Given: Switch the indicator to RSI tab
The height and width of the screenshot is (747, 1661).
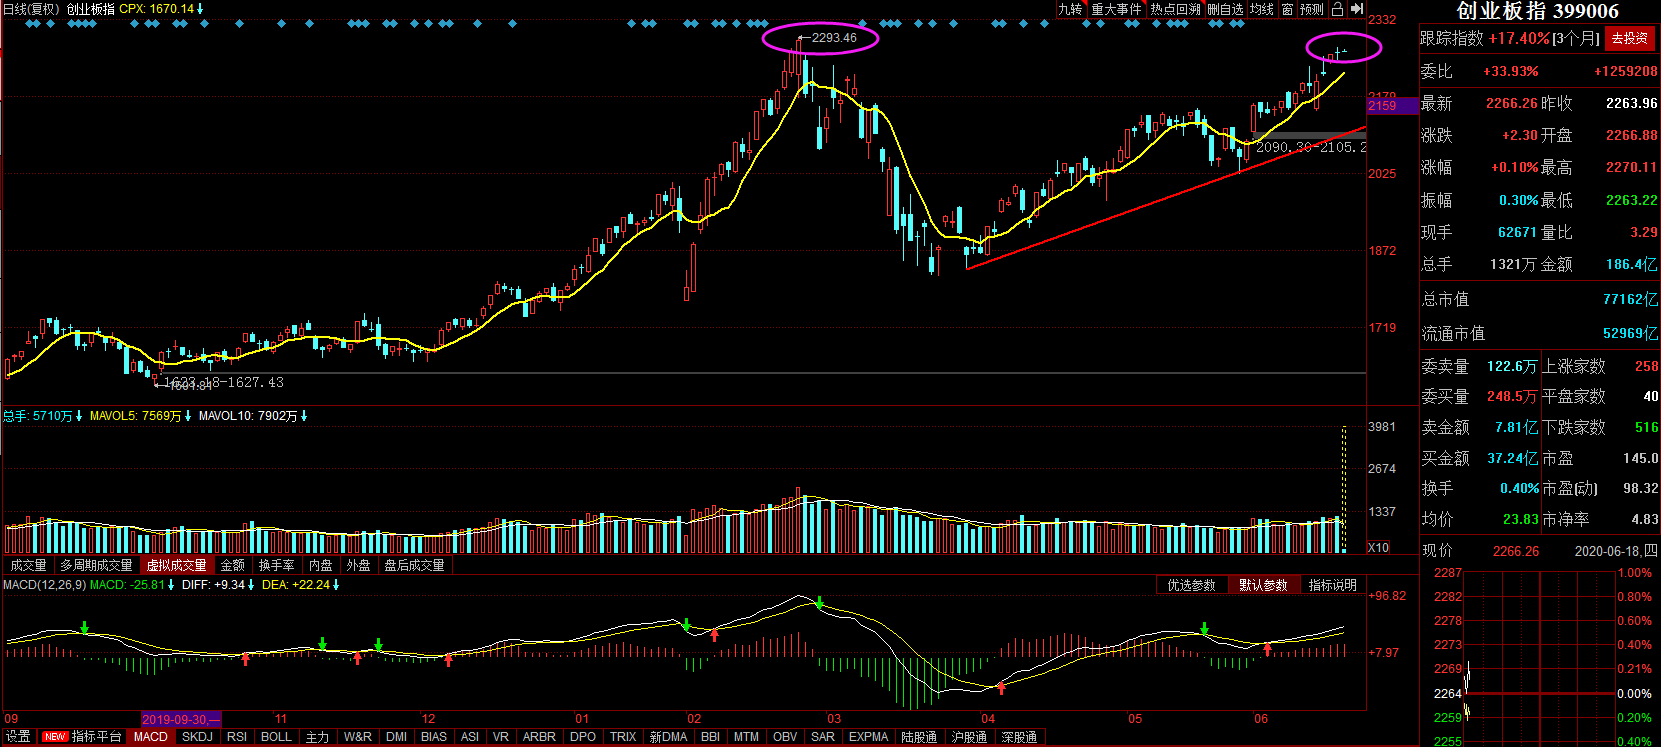Looking at the screenshot, I should pyautogui.click(x=237, y=737).
